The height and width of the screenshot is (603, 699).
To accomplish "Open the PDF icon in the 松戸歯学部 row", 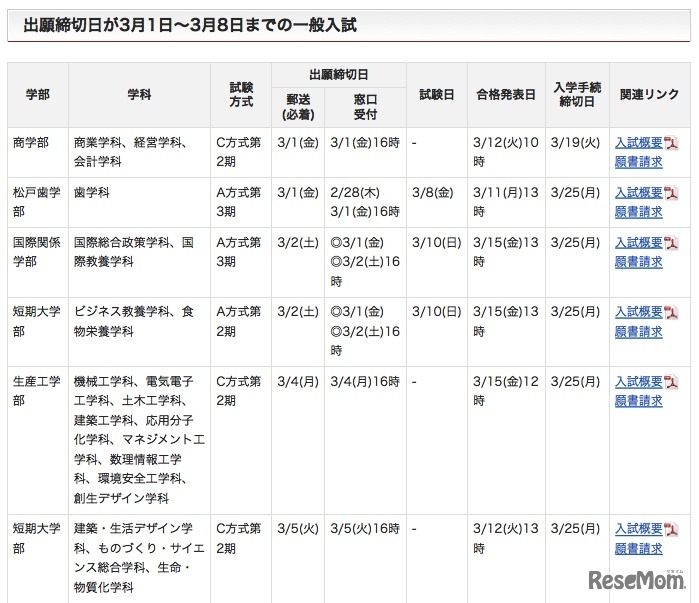I will [x=671, y=193].
